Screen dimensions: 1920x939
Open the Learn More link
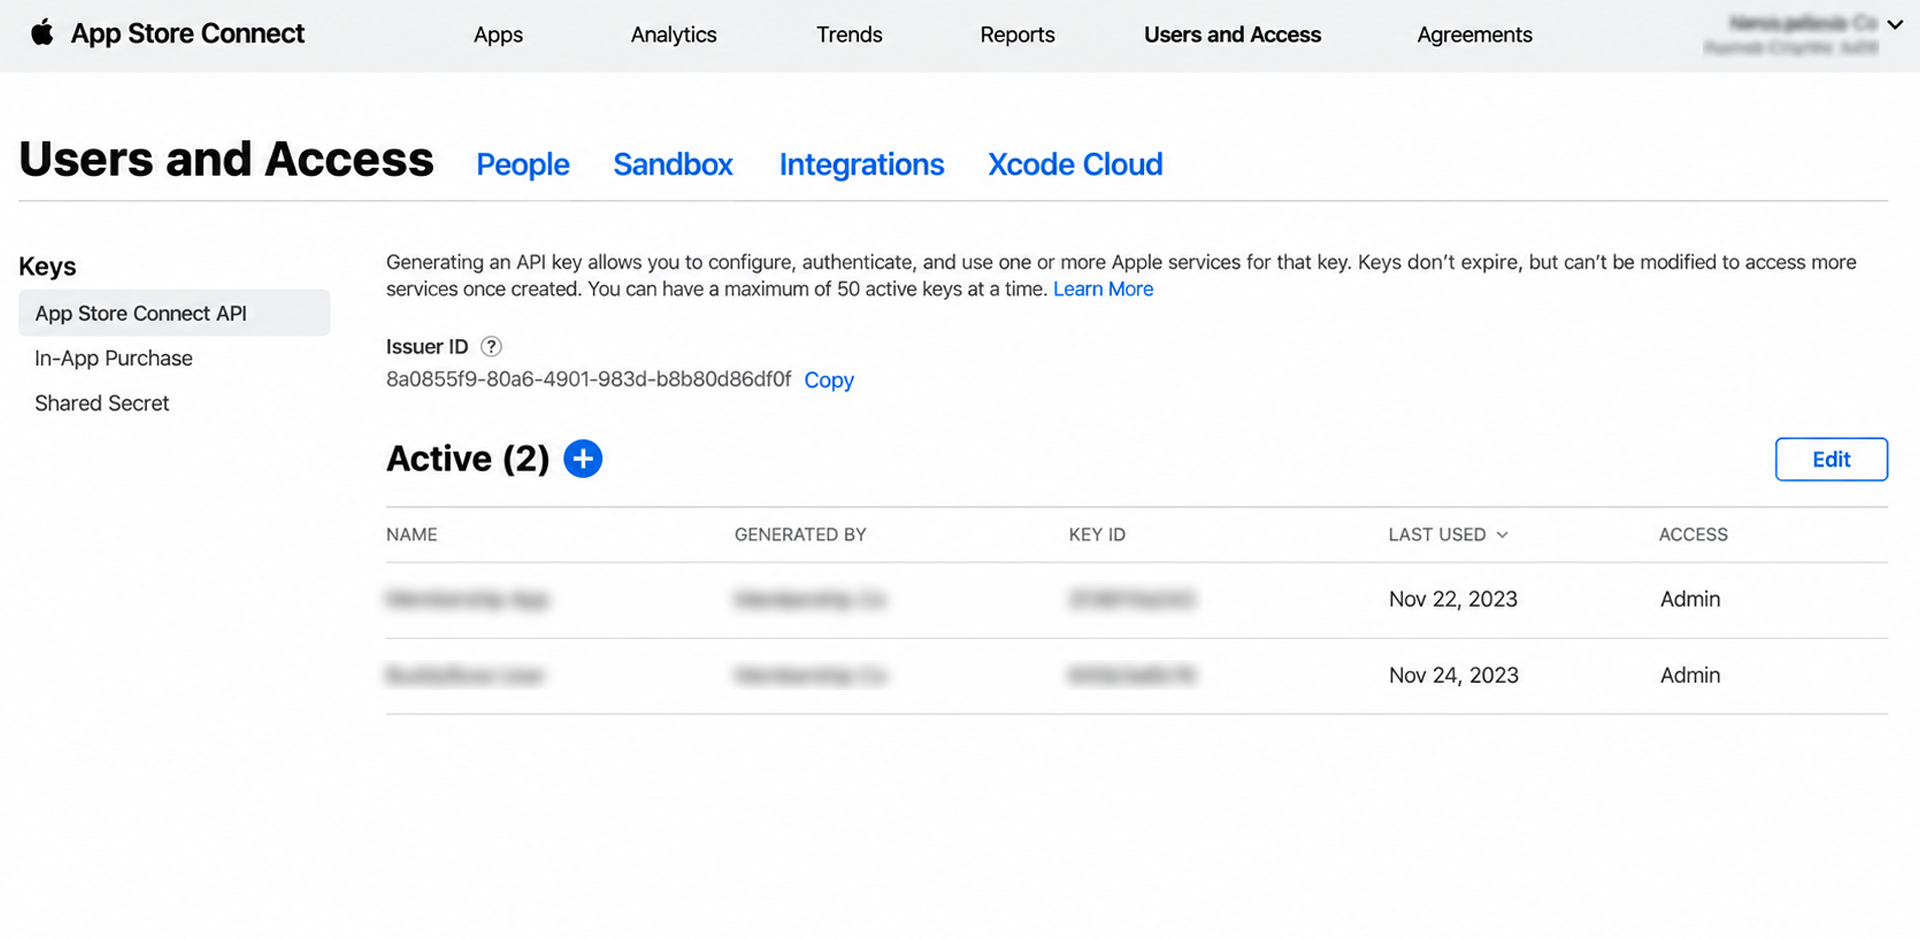[1103, 289]
